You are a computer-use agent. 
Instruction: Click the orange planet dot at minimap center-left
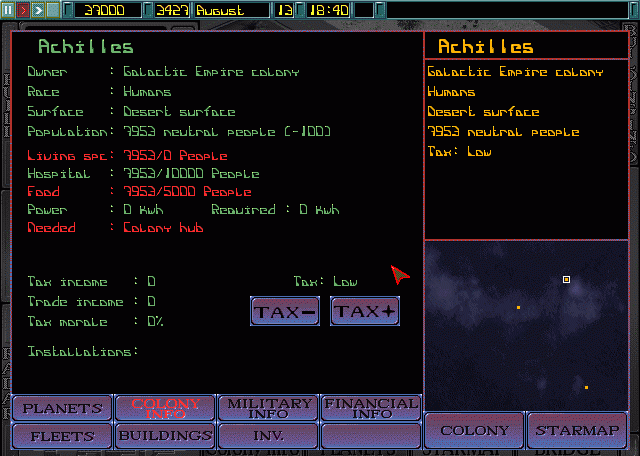click(518, 307)
